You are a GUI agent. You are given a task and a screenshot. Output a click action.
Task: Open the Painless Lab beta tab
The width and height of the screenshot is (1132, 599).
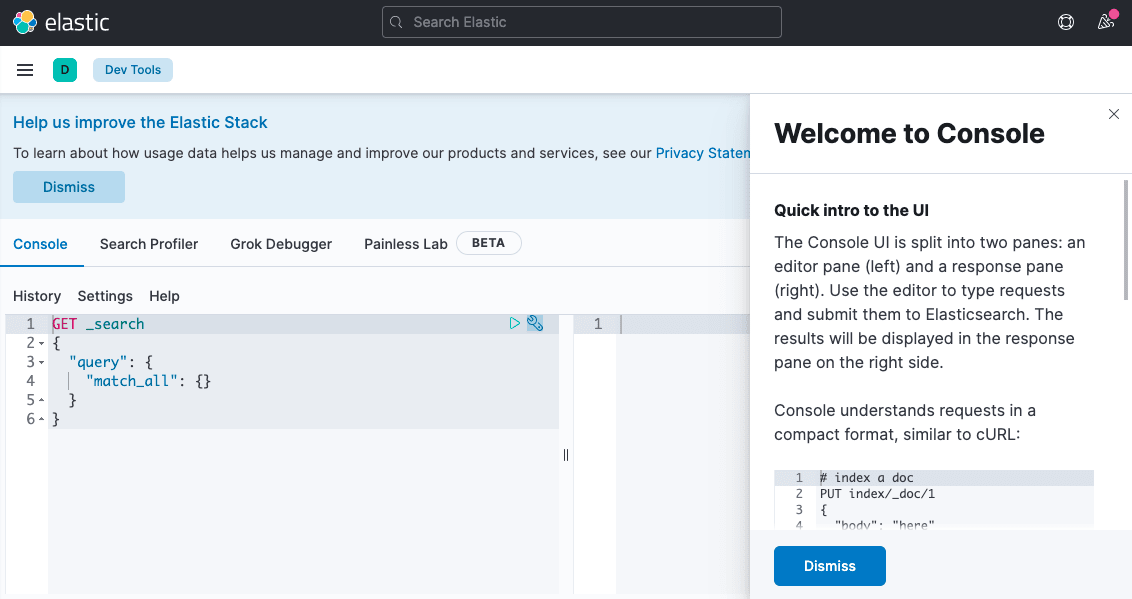click(405, 243)
